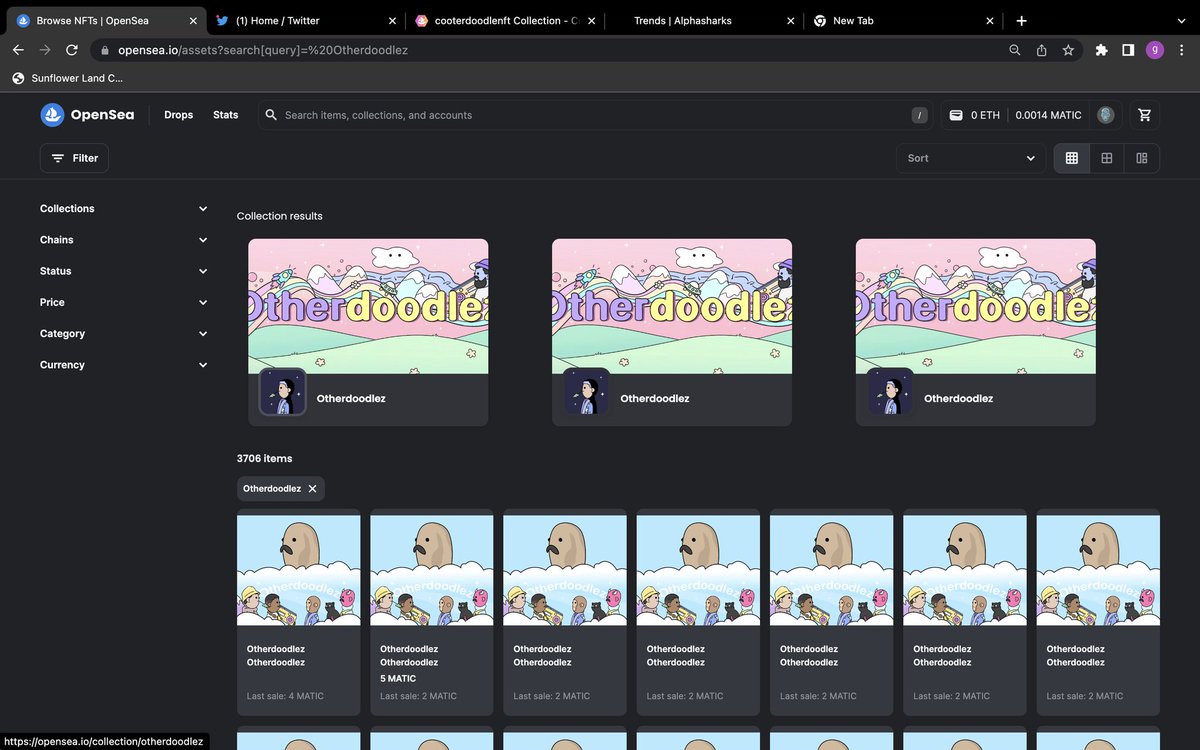Open Sunflower Land bookmark
The height and width of the screenshot is (750, 1200).
68,78
